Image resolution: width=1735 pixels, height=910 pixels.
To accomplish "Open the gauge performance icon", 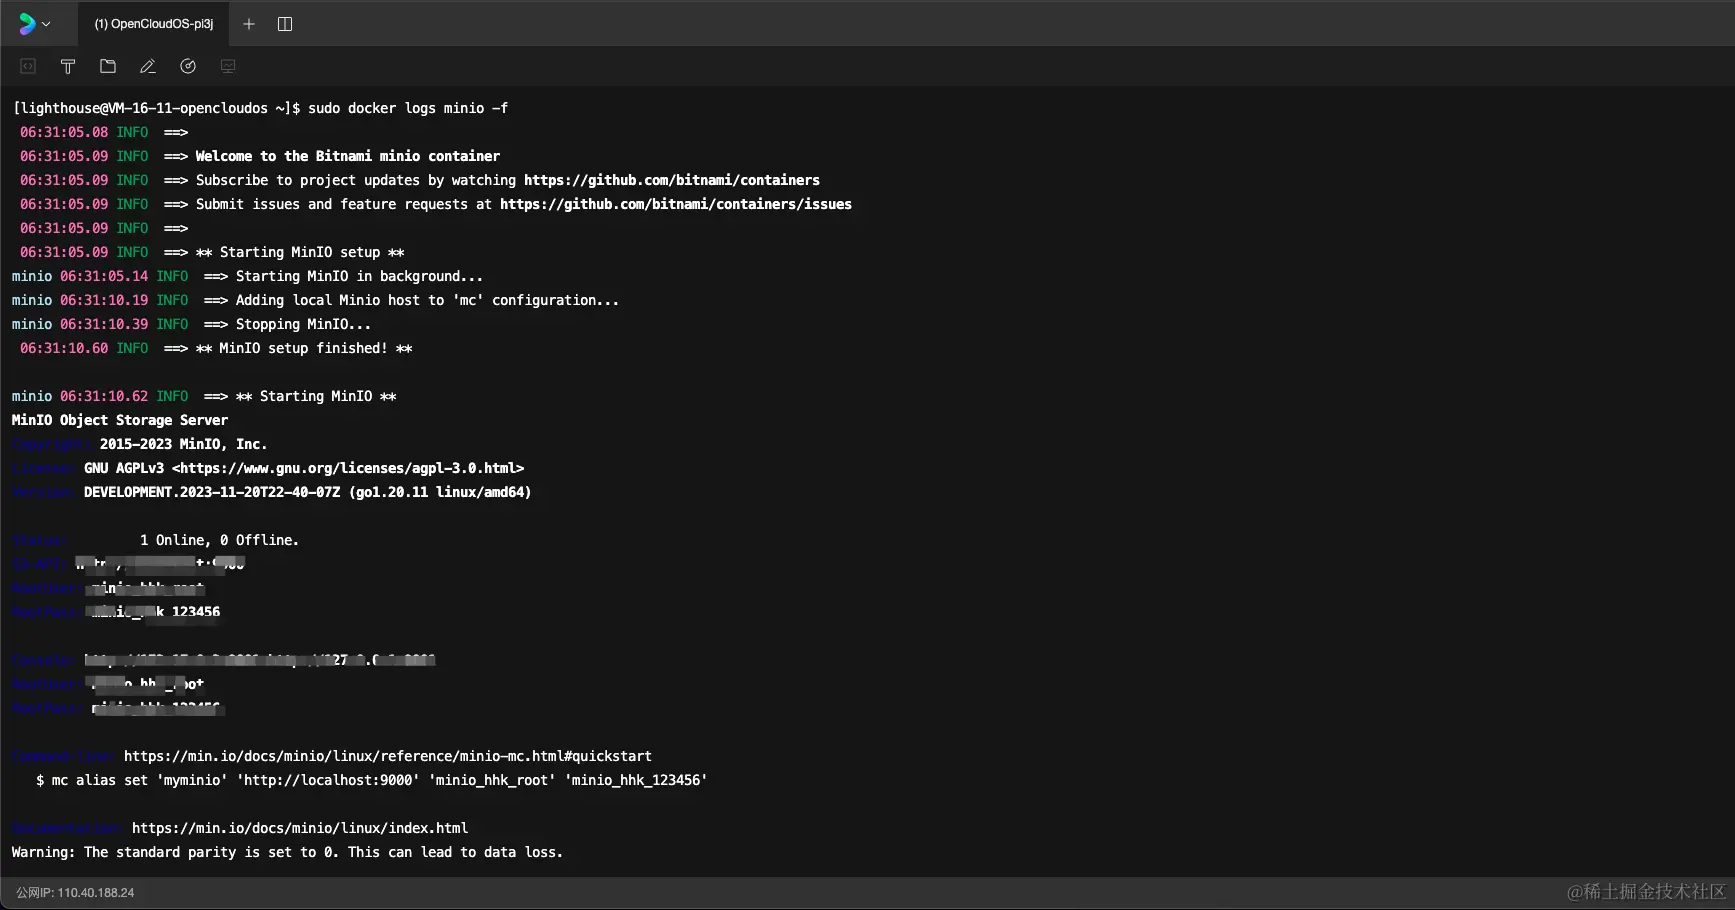I will point(188,66).
